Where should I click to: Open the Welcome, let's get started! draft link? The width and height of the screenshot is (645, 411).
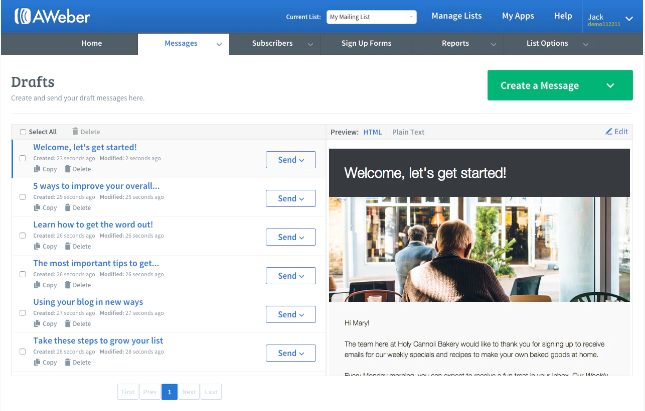click(85, 147)
